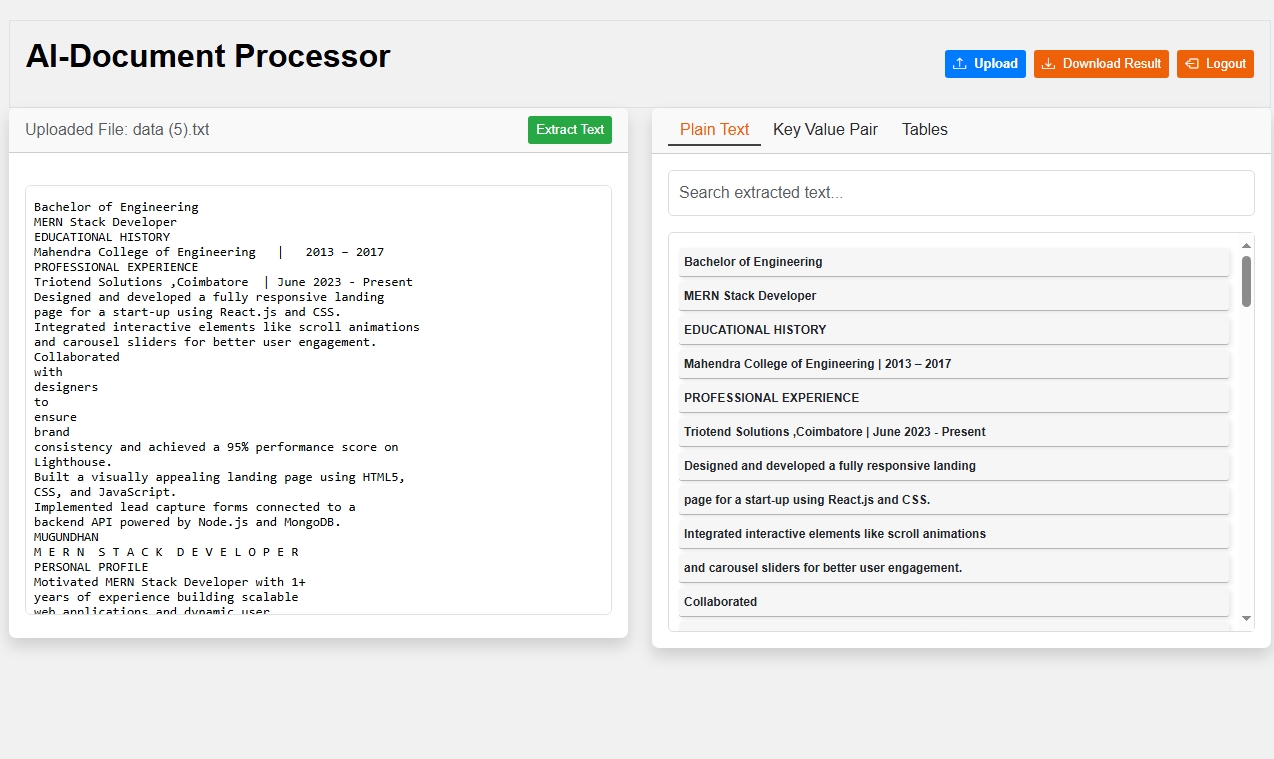This screenshot has width=1274, height=759.
Task: Click the Search extracted text field
Action: coord(960,193)
